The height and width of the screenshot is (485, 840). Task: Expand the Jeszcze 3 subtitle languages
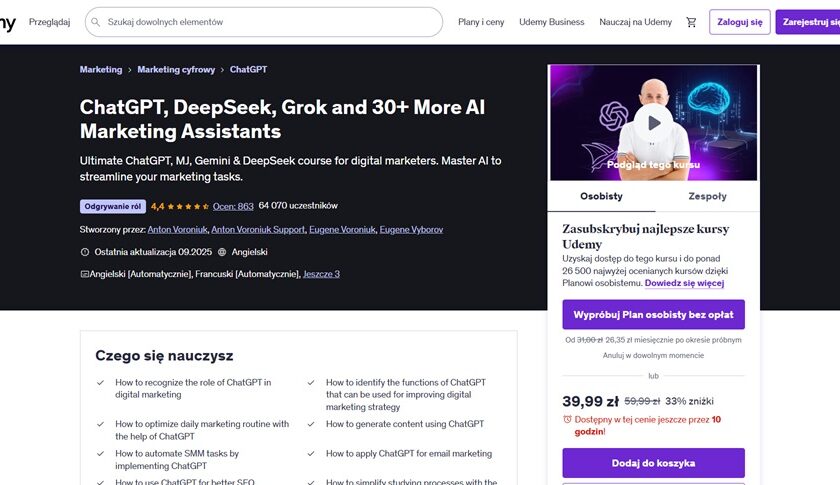(x=321, y=274)
